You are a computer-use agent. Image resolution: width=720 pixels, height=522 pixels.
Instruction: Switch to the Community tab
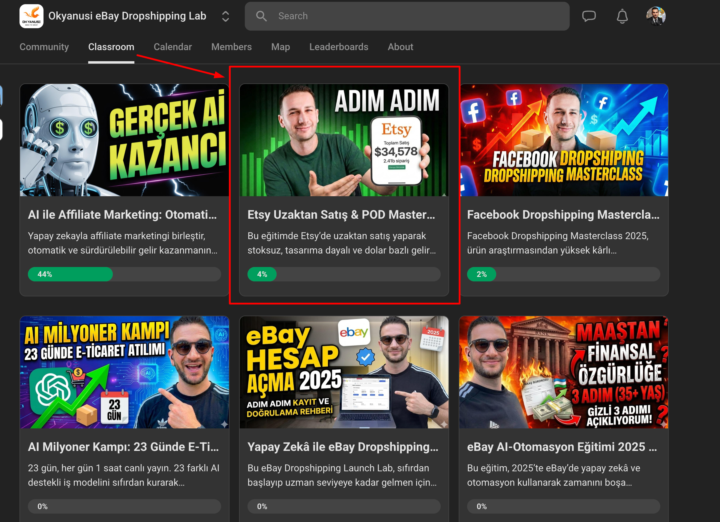(44, 47)
